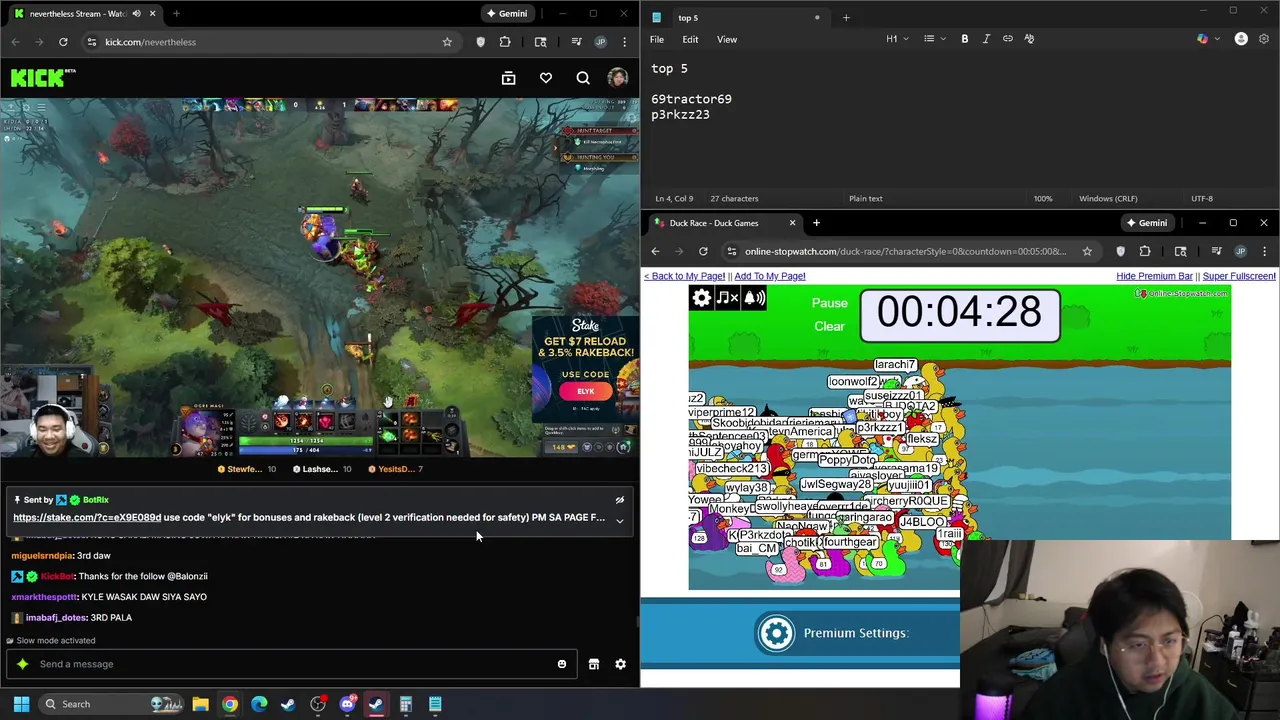Click UTF-8 encoding in Notepad status bar
This screenshot has width=1280, height=720.
(x=1202, y=198)
